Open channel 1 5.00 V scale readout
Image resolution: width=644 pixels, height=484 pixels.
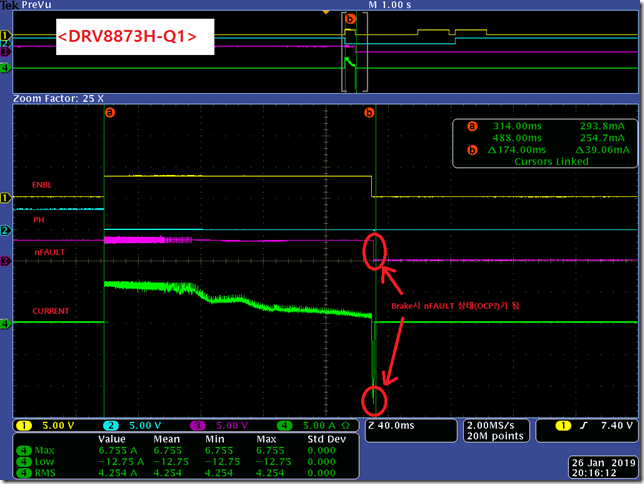tap(58, 426)
